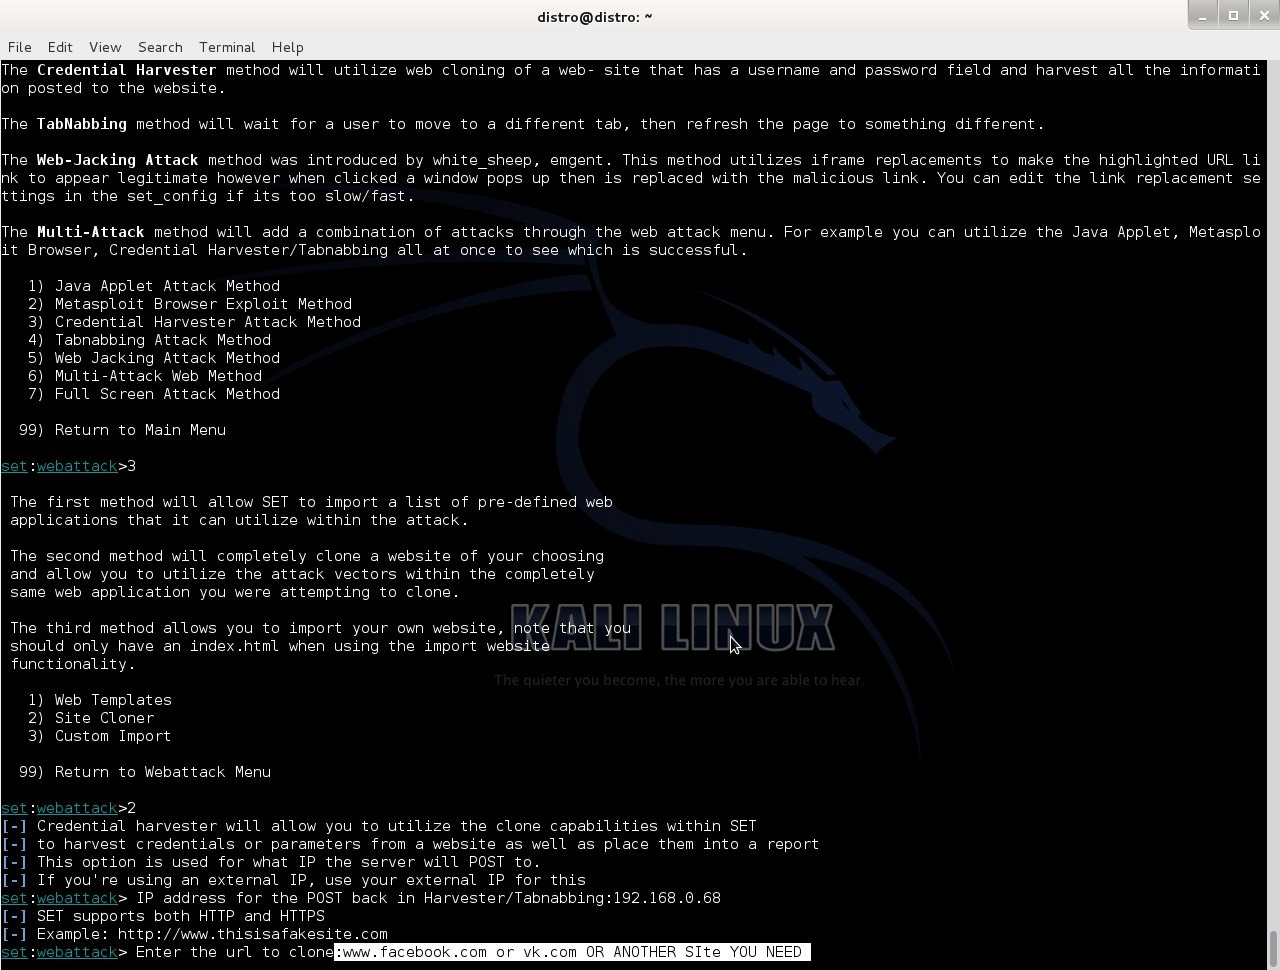The image size is (1280, 970).
Task: Click 'SET supports both HTTP and HTTPS' line
Action: 181,916
